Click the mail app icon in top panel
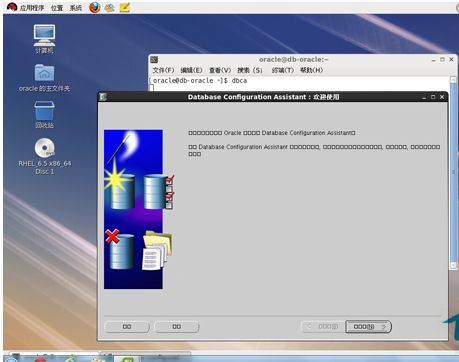The height and width of the screenshot is (362, 459). click(110, 7)
